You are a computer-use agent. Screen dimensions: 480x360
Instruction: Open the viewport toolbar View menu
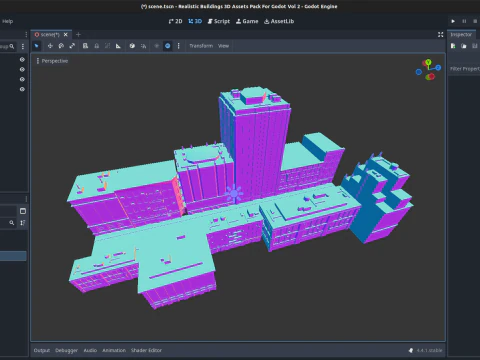[x=223, y=46]
